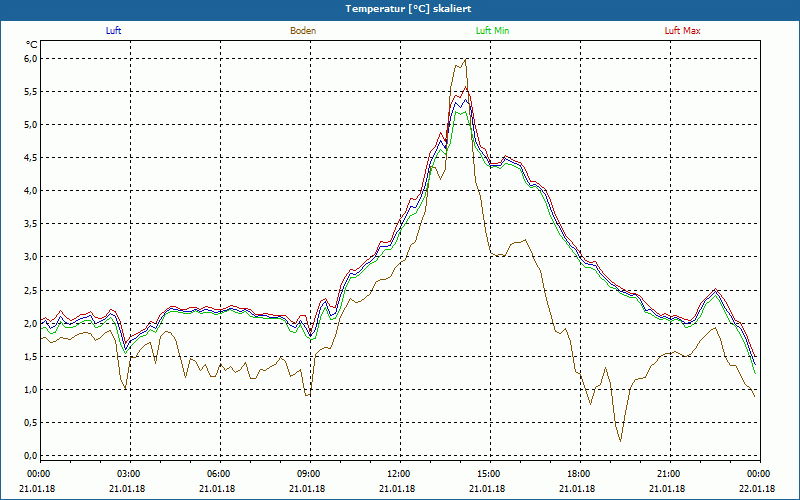The width and height of the screenshot is (800, 500).
Task: Select the red 'Luft Max' legend label
Action: point(683,31)
